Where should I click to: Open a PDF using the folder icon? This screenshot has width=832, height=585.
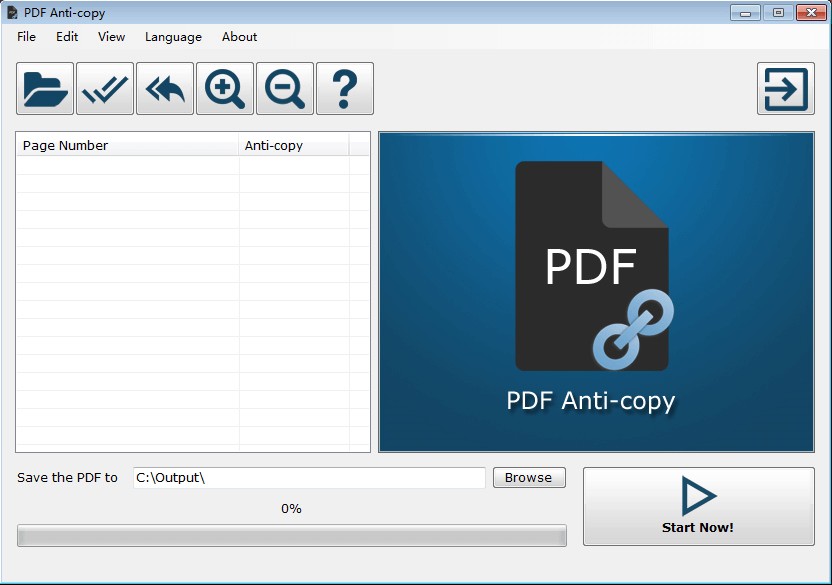(x=43, y=88)
